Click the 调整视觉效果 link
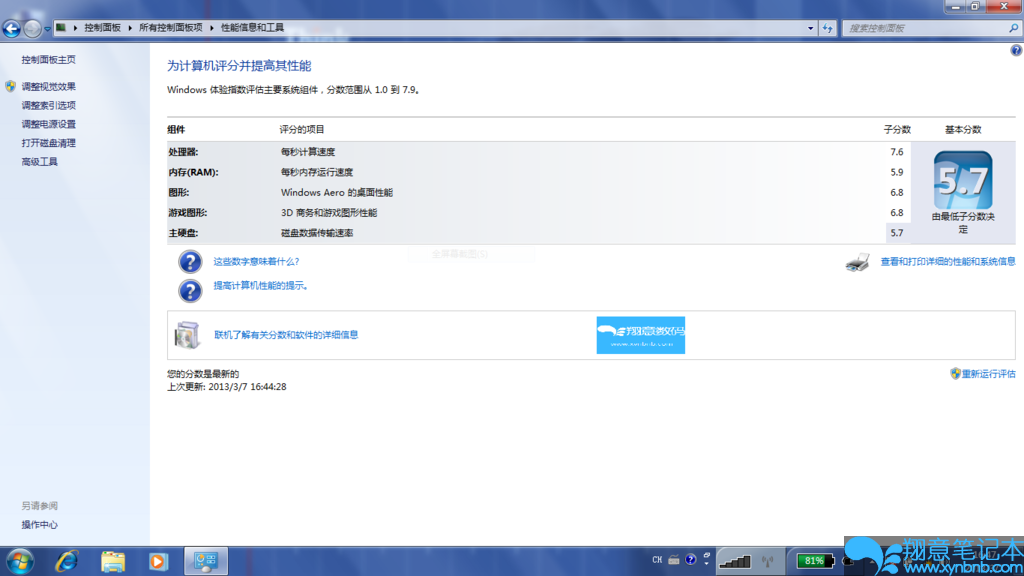Image resolution: width=1024 pixels, height=576 pixels. coord(48,87)
